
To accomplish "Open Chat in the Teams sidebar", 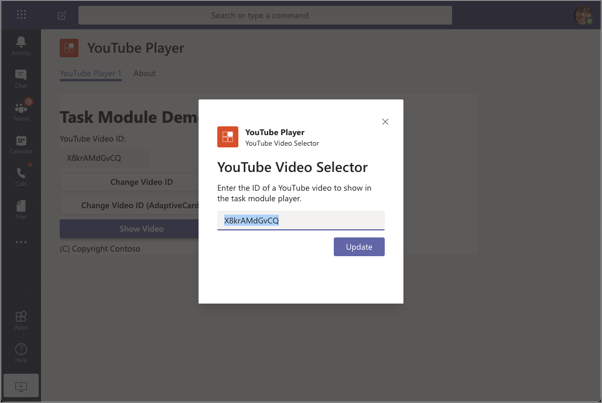I will coord(21,78).
